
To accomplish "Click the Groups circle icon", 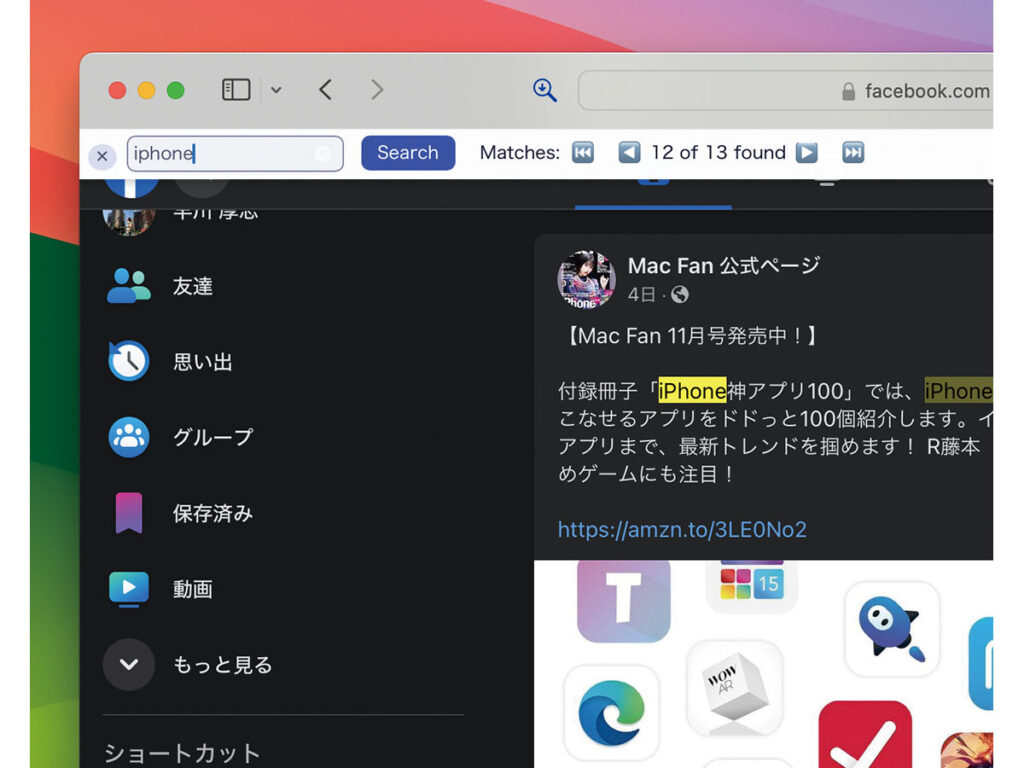I will pyautogui.click(x=129, y=437).
